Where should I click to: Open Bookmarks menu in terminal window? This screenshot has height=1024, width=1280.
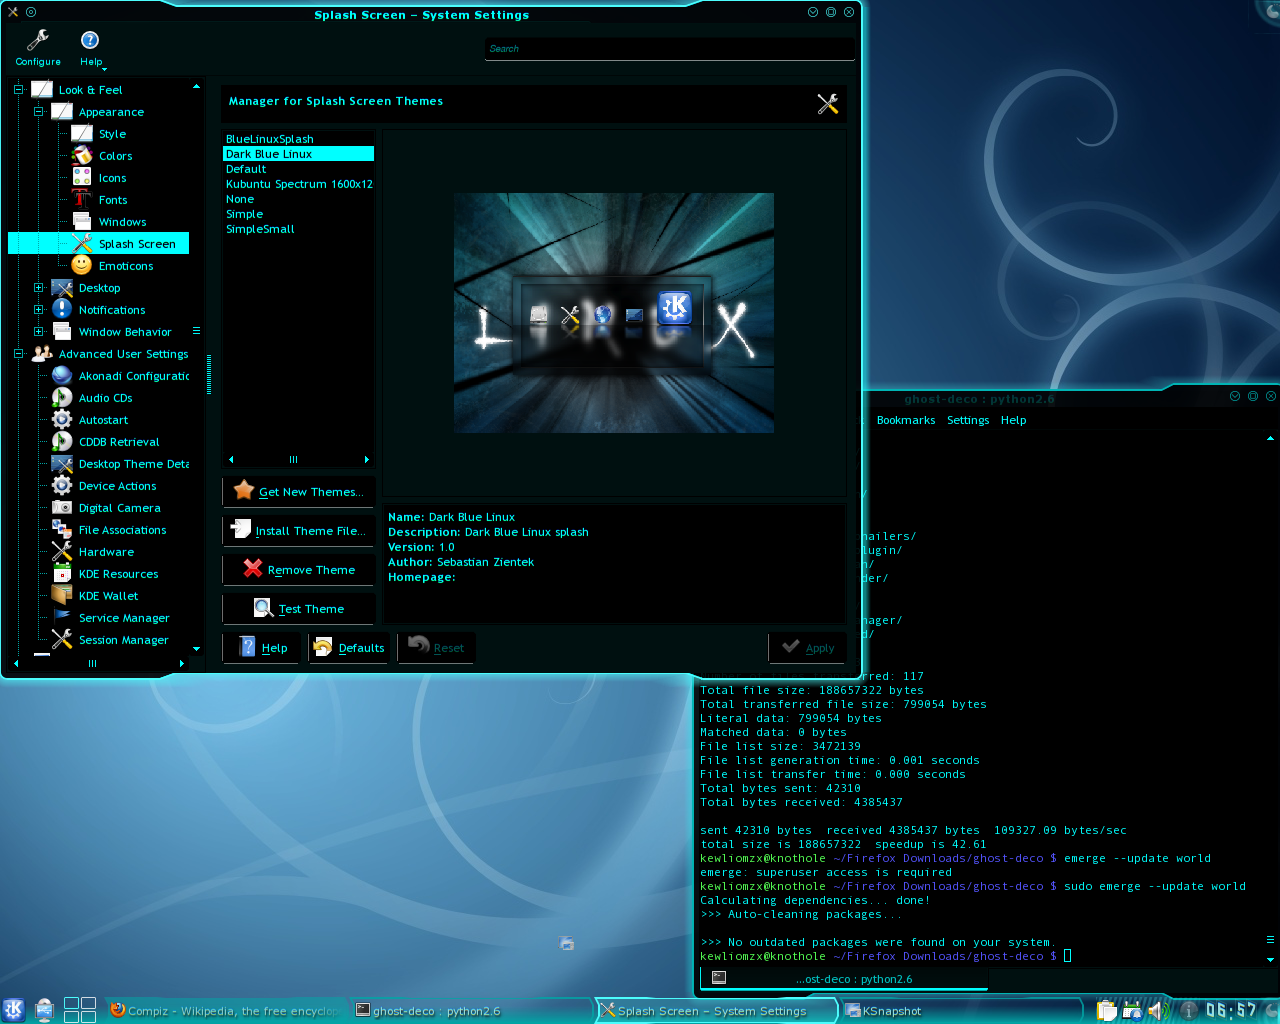(906, 420)
